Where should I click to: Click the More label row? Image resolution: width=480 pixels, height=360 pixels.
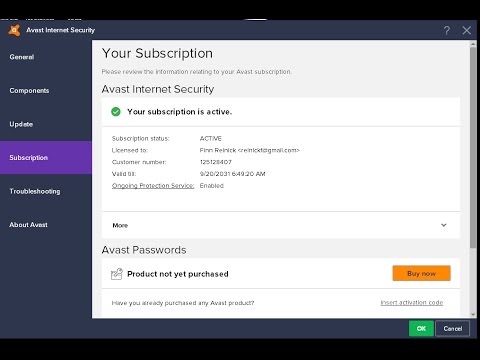(281, 225)
